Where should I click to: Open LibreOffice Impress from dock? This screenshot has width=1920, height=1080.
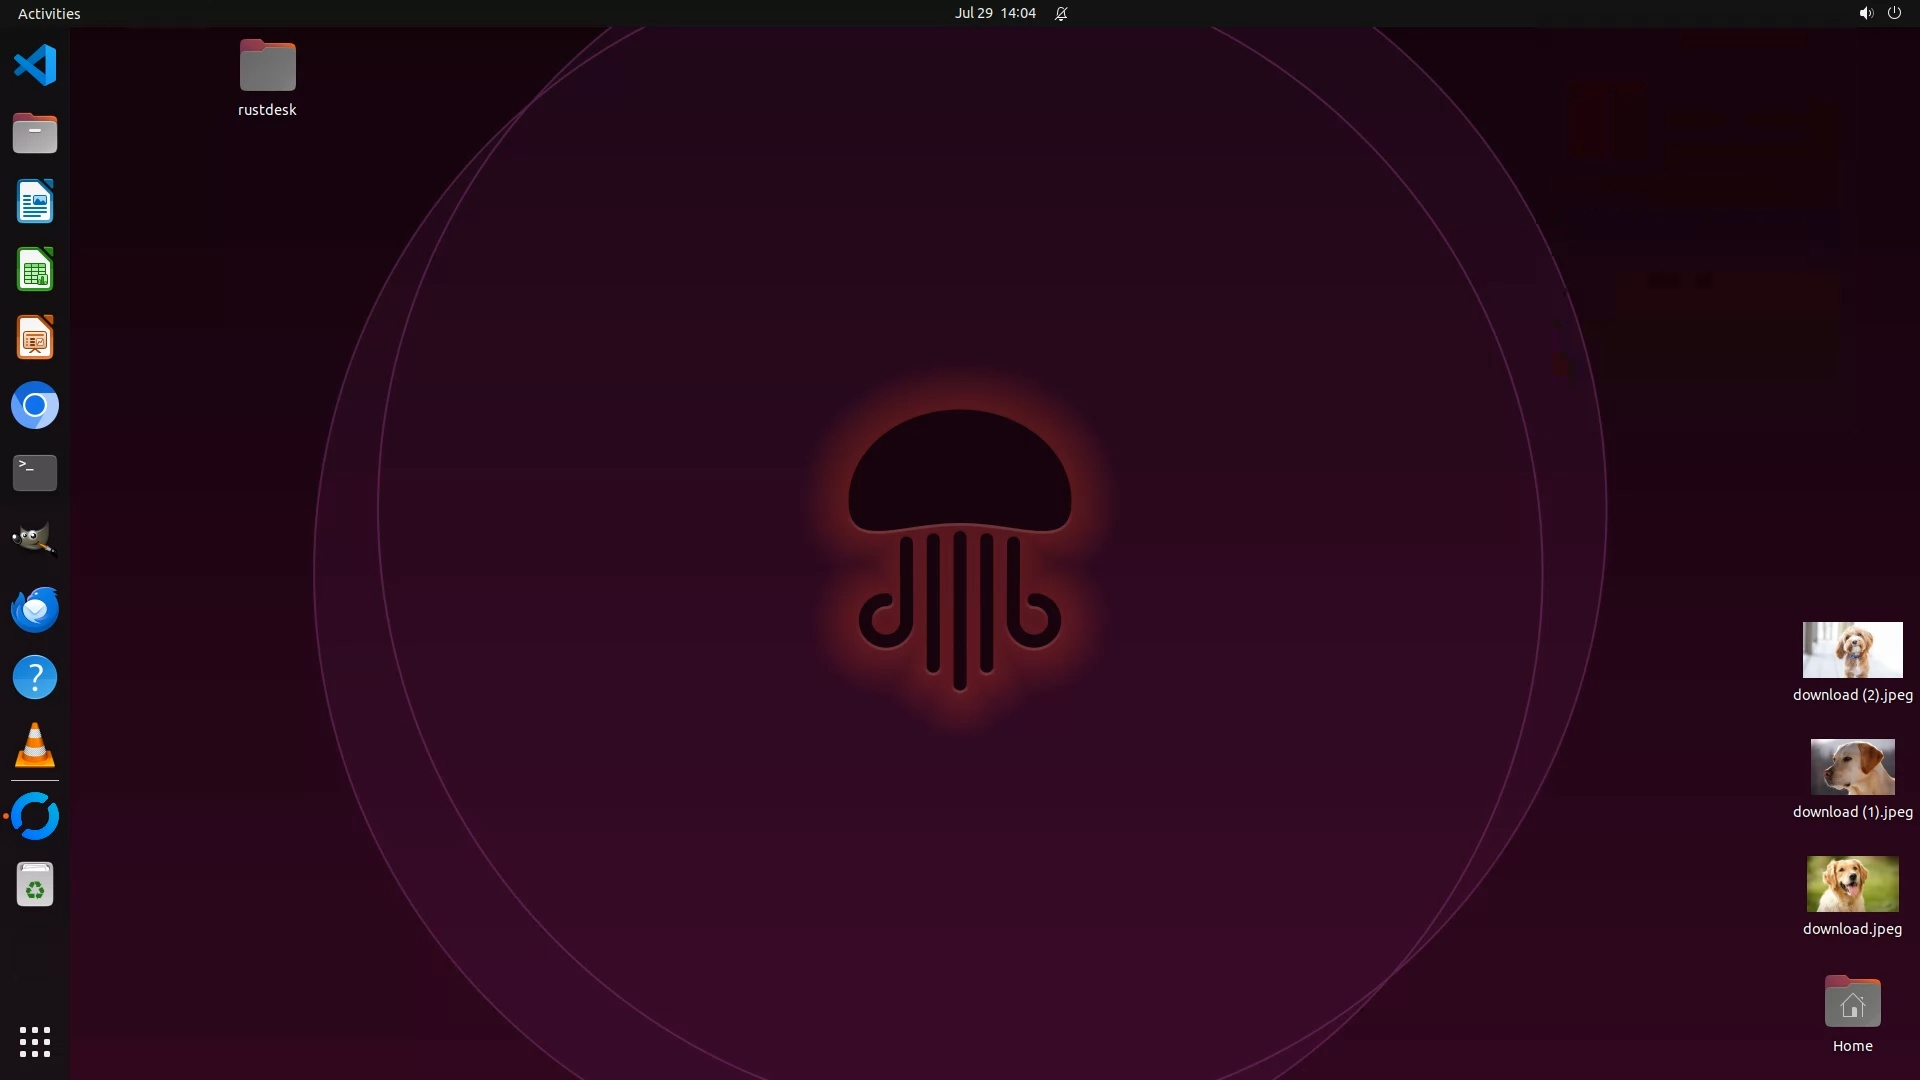pos(35,338)
